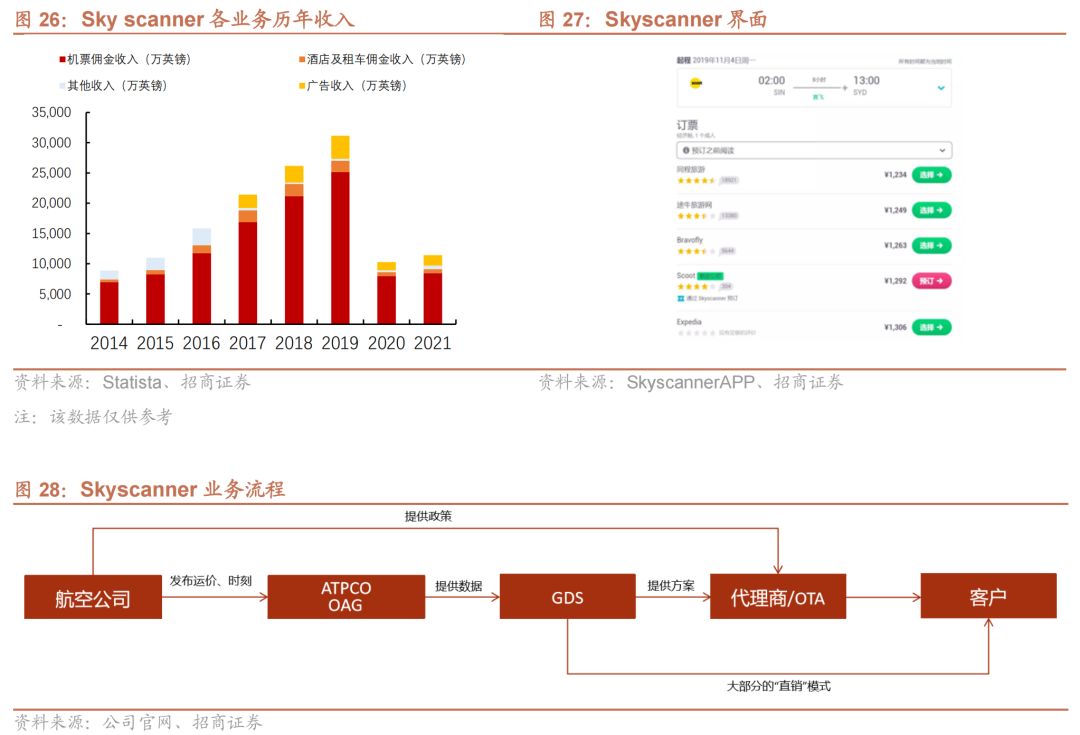This screenshot has width=1080, height=735.
Task: Click the review count bubble for 途牛旅游网
Action: [729, 216]
